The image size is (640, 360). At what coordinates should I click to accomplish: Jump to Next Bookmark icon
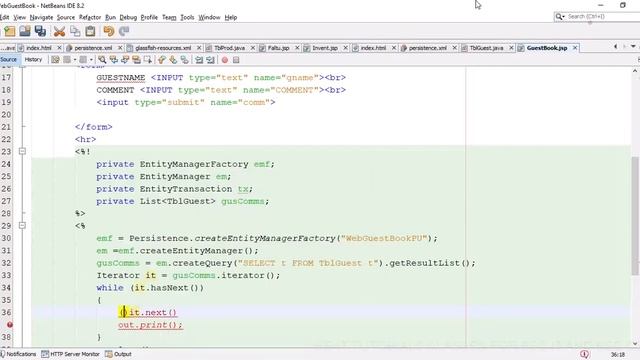click(173, 60)
